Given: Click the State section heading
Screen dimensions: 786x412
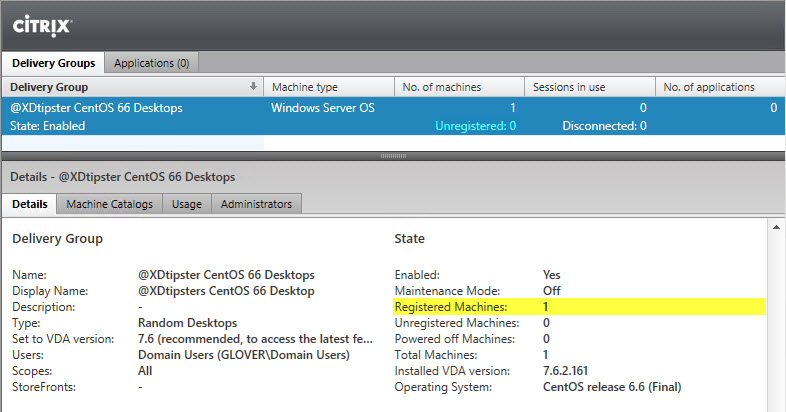Looking at the screenshot, I should [x=410, y=239].
